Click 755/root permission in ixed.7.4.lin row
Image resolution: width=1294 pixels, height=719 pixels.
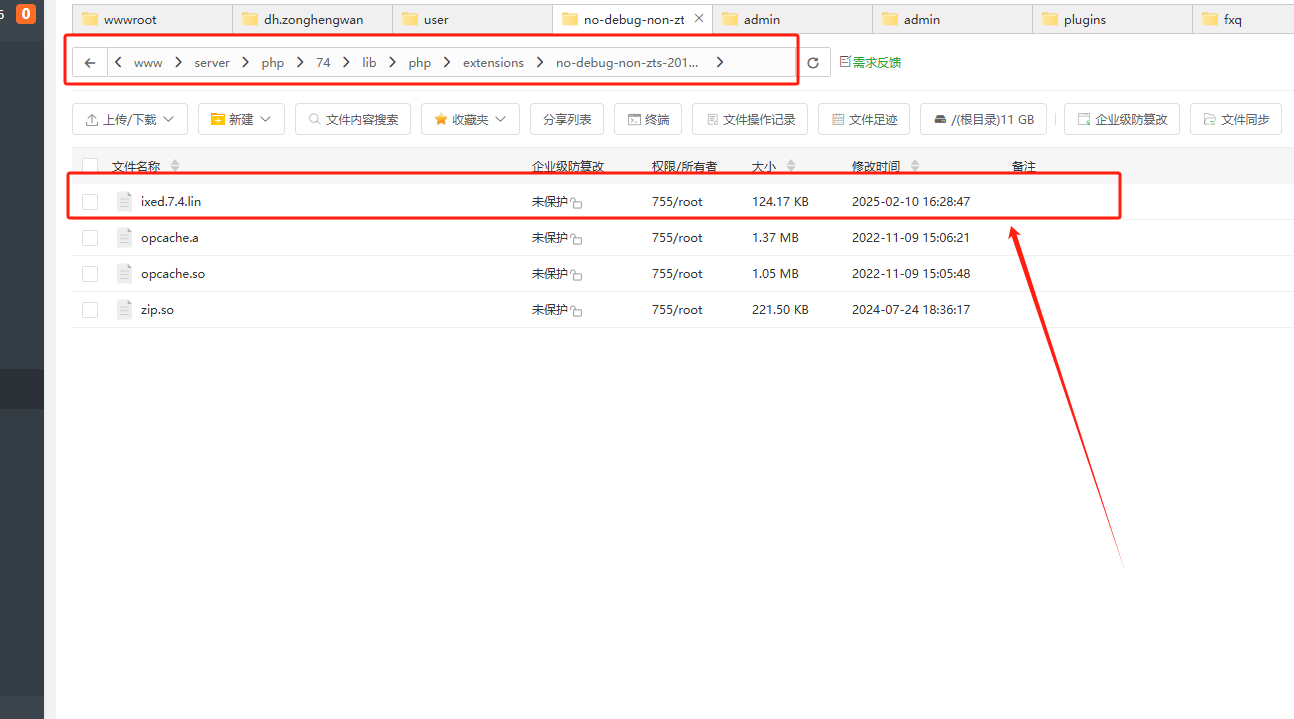coord(677,202)
